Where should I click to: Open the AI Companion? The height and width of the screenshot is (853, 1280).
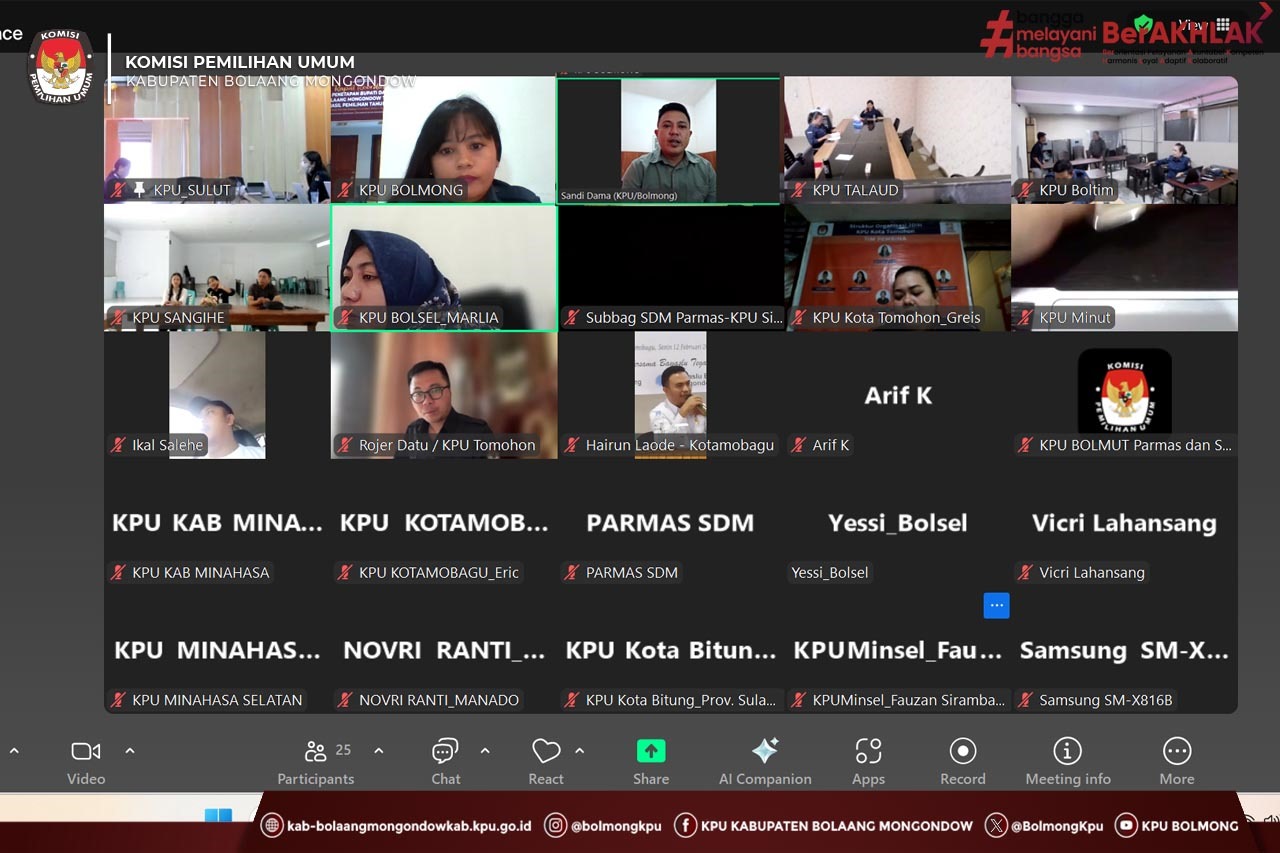point(765,761)
